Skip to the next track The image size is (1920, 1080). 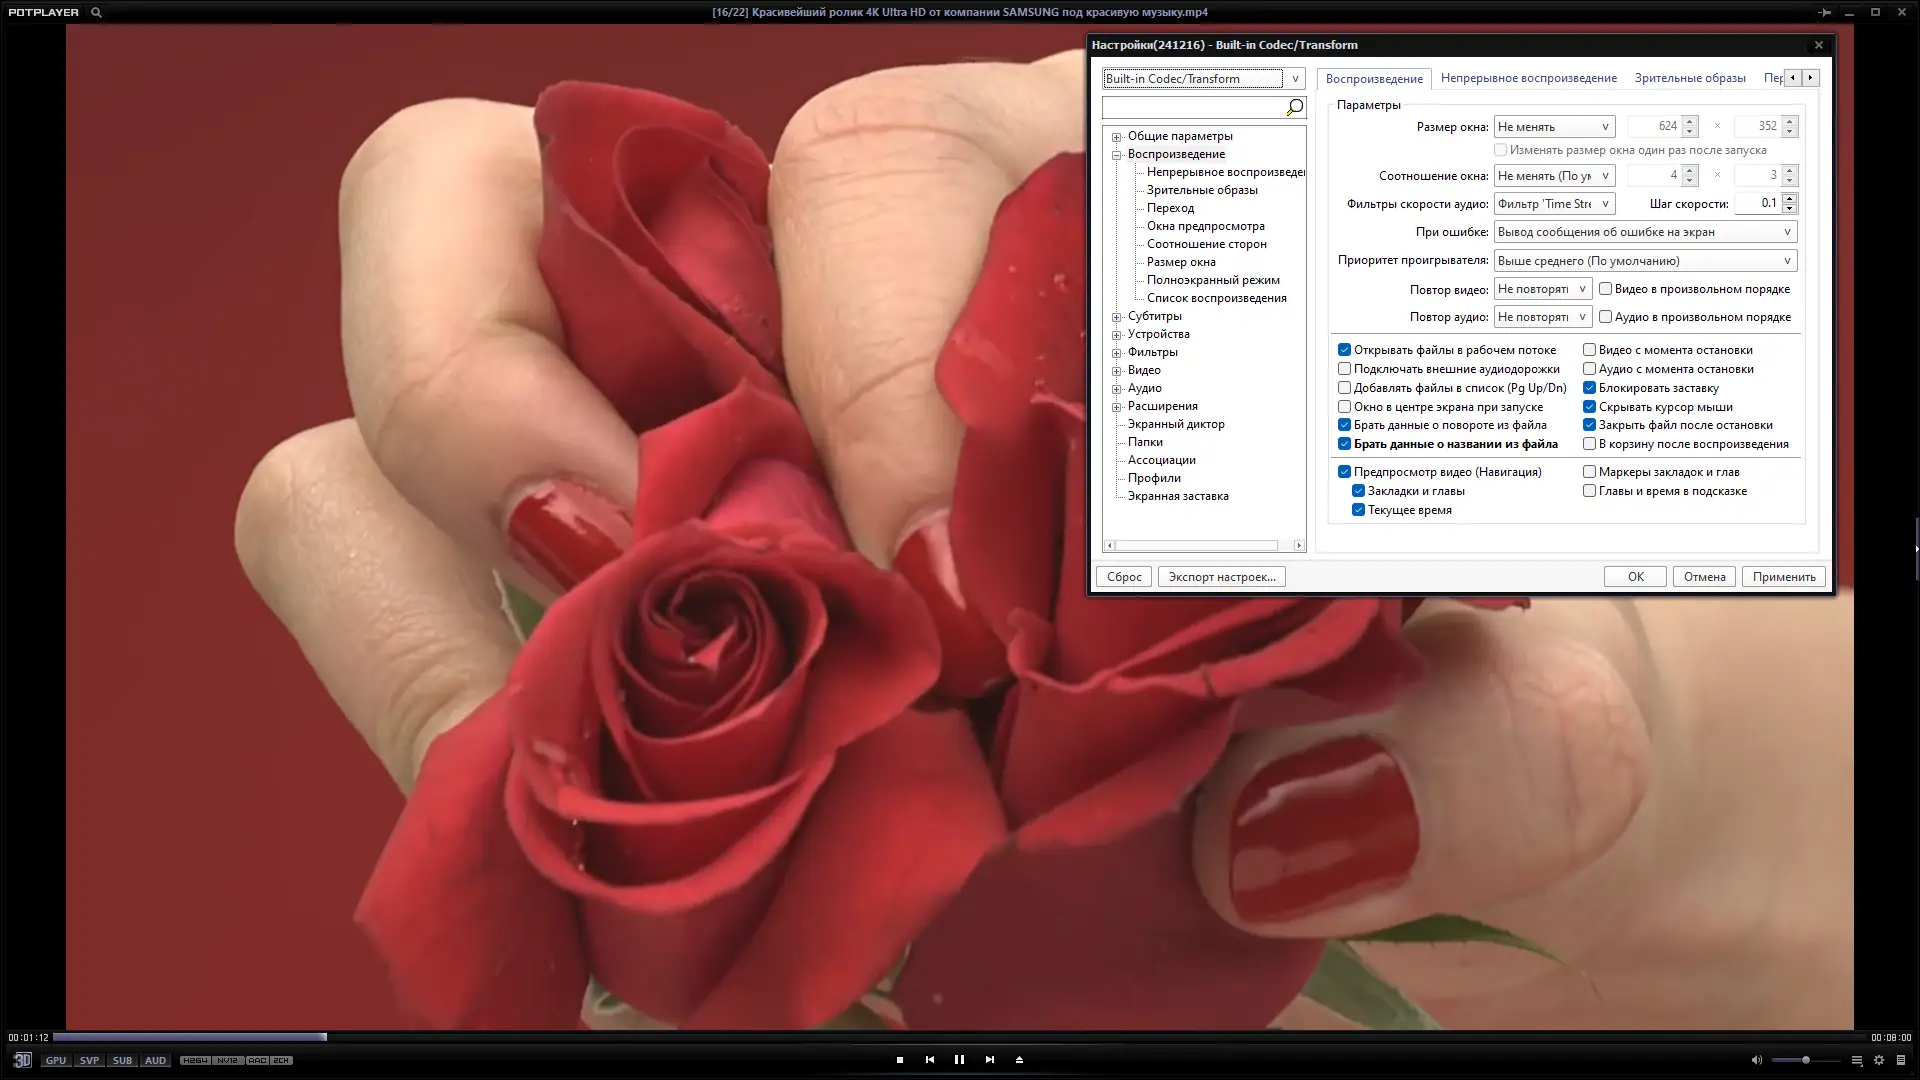(990, 1060)
